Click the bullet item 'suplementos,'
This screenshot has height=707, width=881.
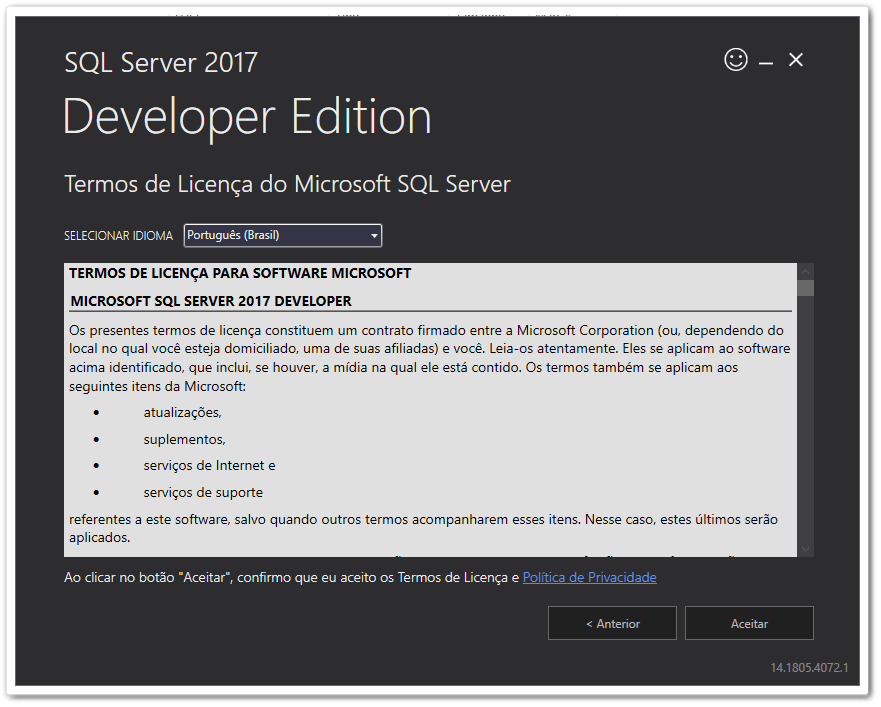tap(184, 439)
